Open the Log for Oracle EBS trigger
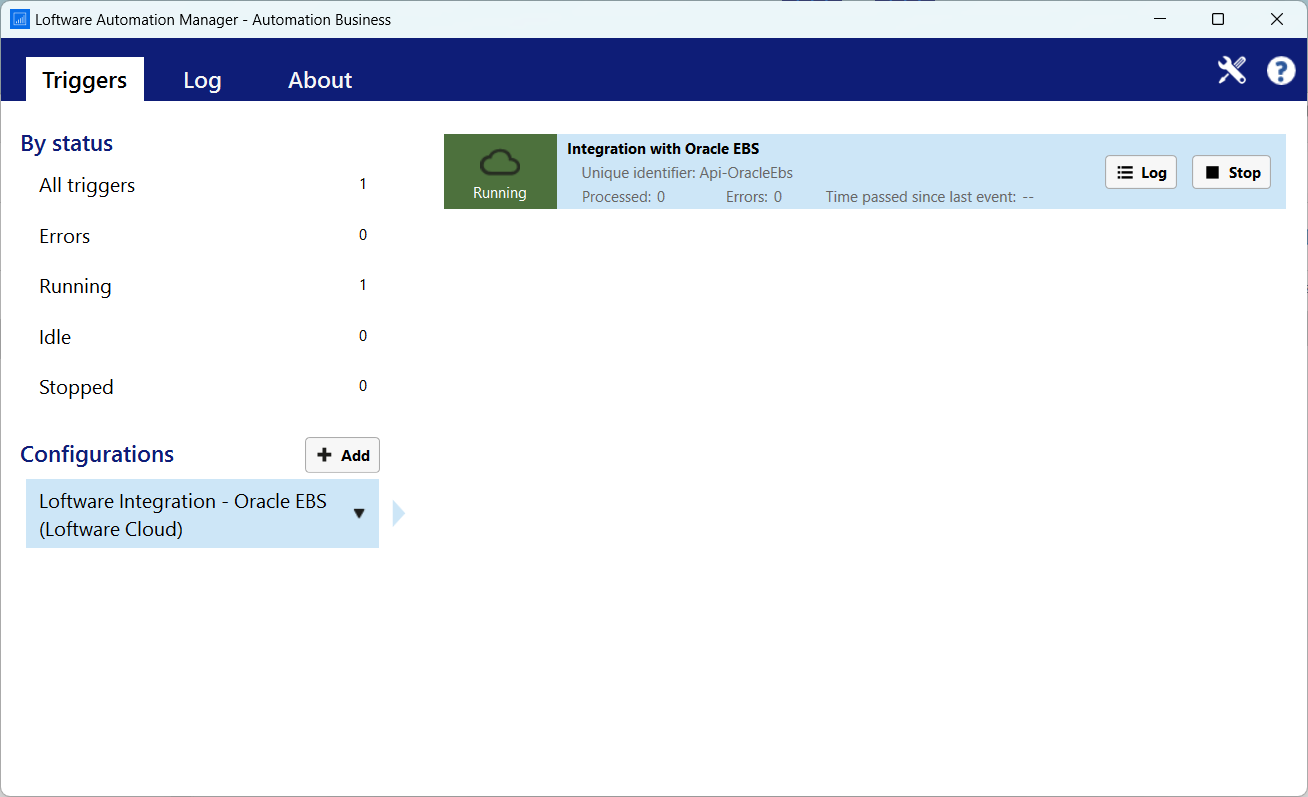 click(x=1141, y=172)
